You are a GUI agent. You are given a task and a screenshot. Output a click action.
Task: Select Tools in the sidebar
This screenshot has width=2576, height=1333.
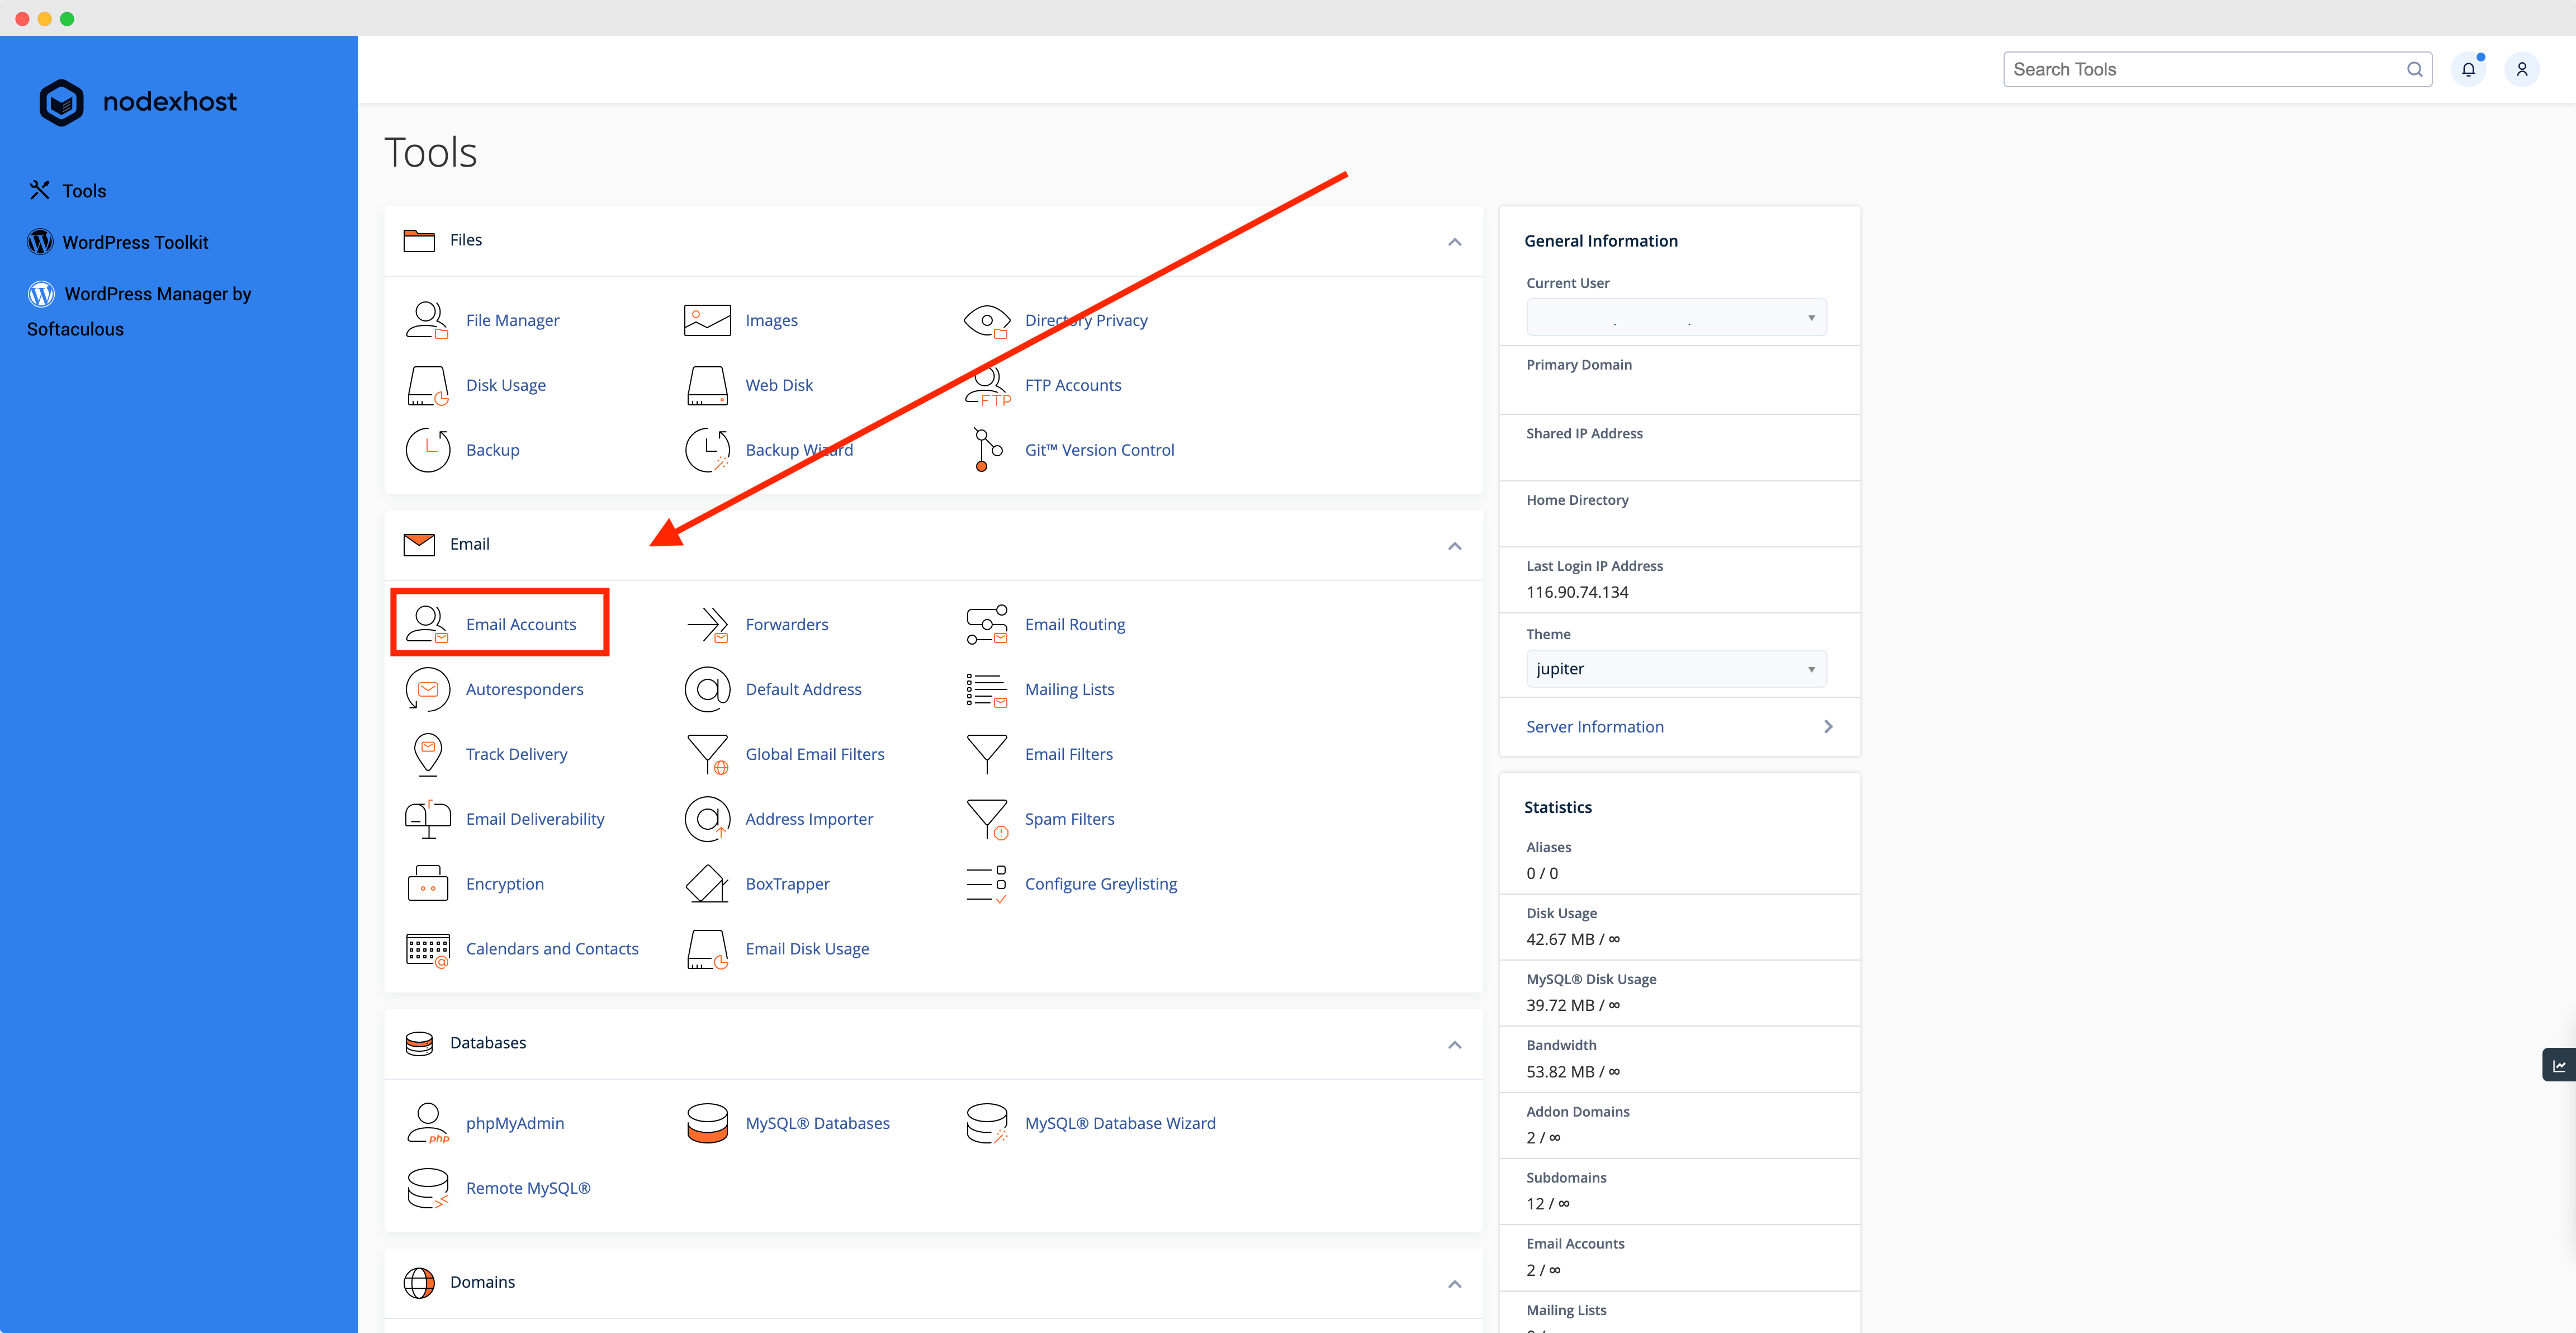tap(67, 190)
